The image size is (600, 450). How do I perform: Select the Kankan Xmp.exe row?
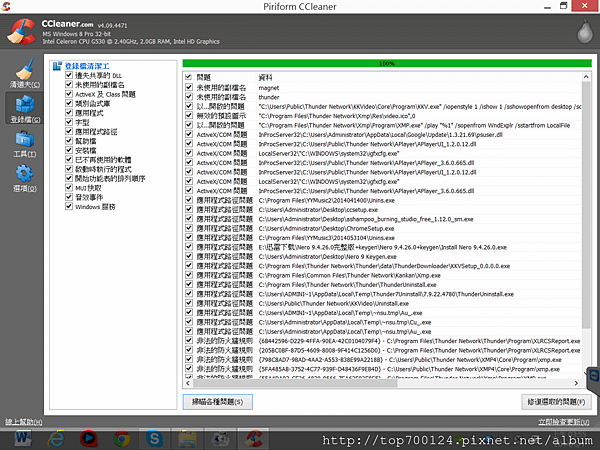click(383, 275)
